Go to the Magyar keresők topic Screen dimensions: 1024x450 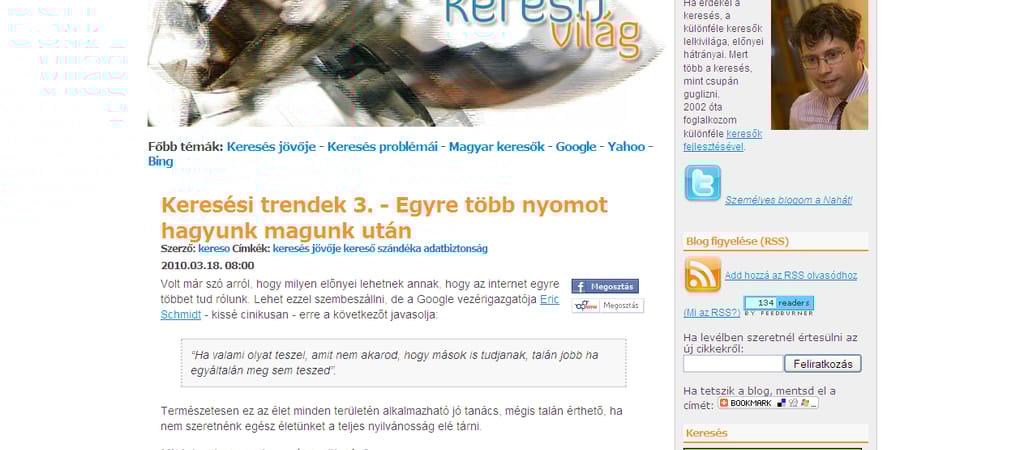pos(496,147)
